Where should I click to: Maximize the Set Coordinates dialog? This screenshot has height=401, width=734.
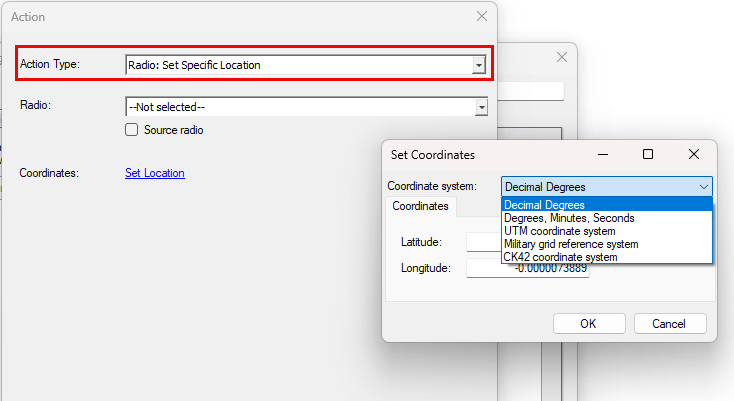[x=648, y=154]
